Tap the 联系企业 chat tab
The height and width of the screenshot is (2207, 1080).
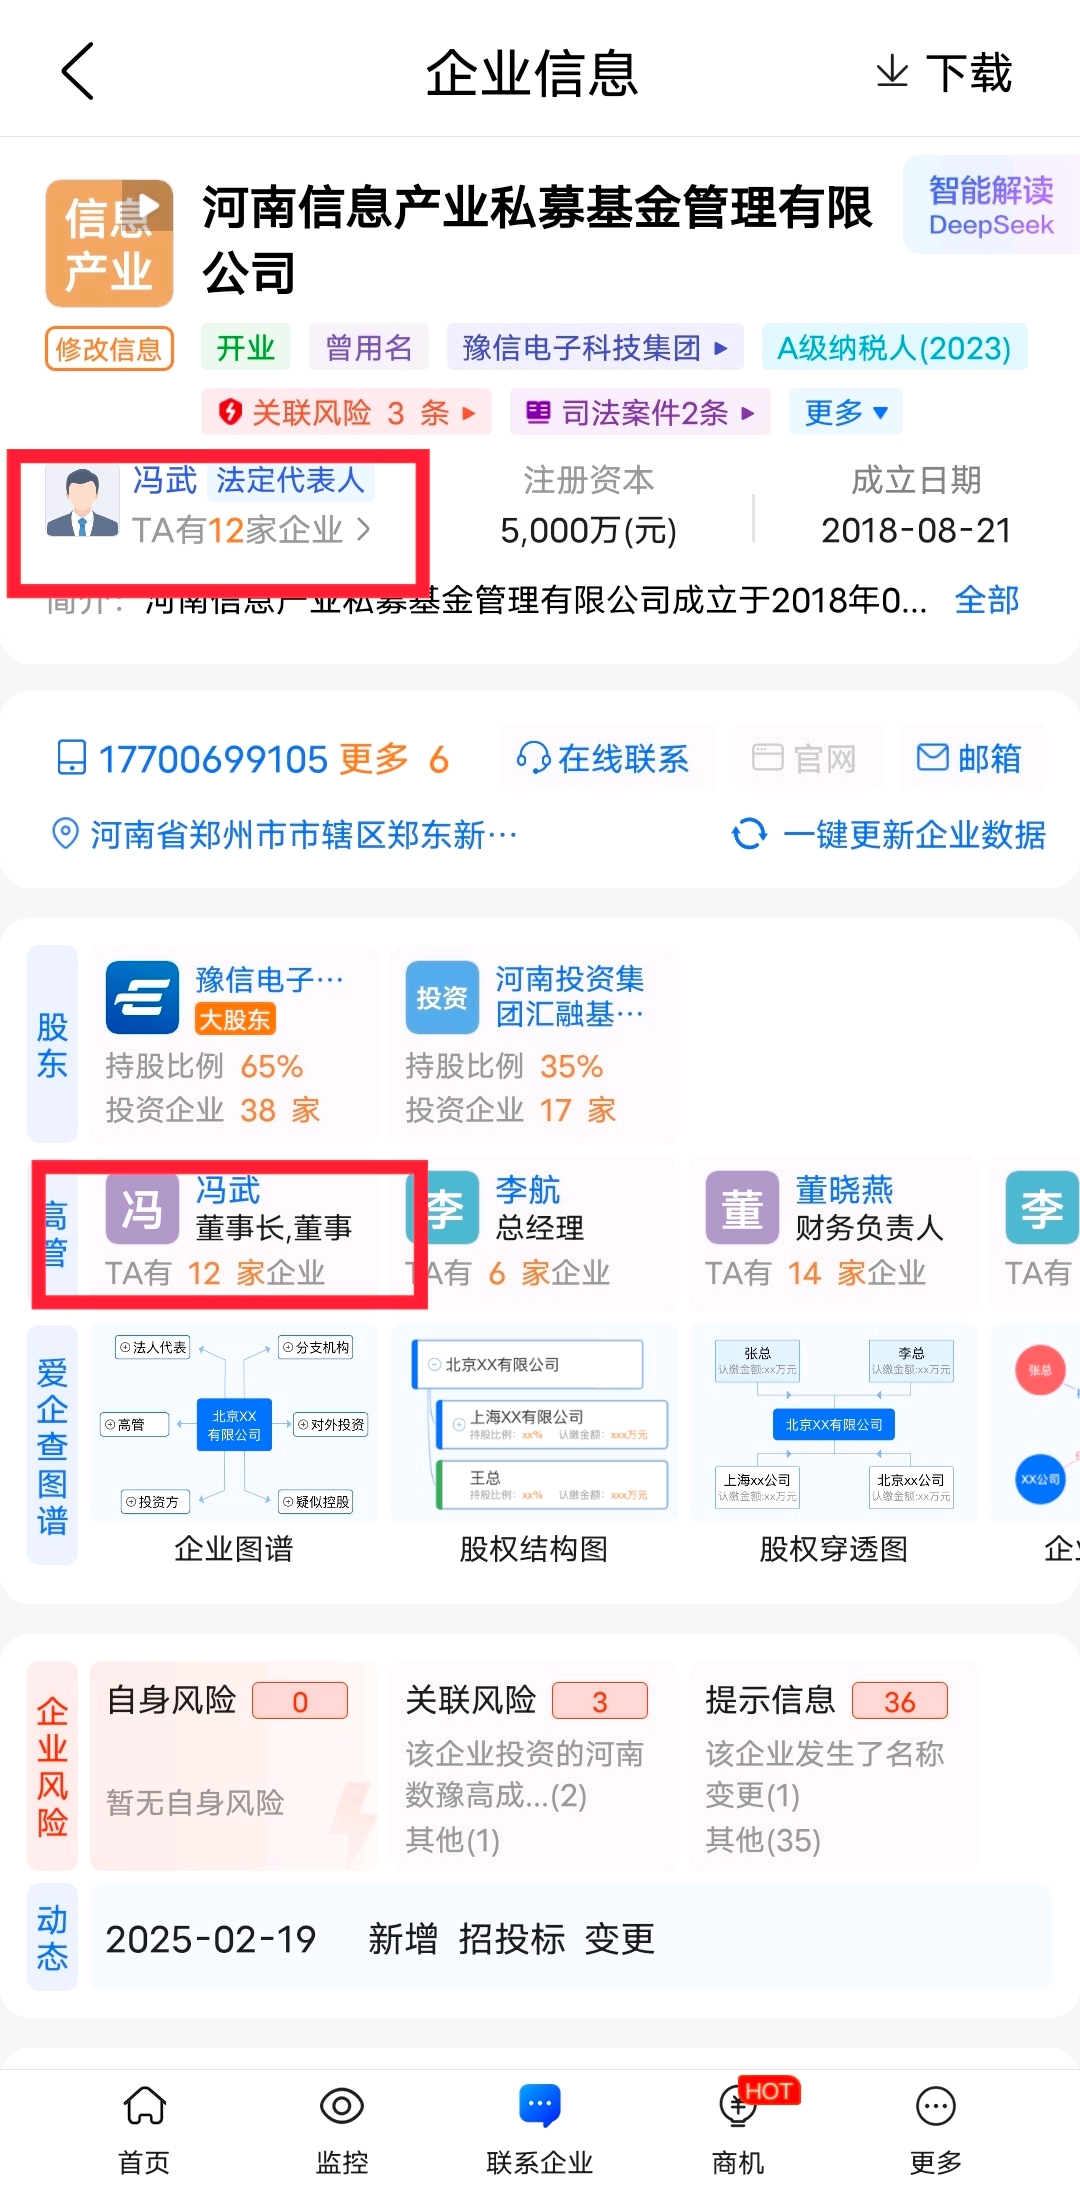coord(540,2130)
